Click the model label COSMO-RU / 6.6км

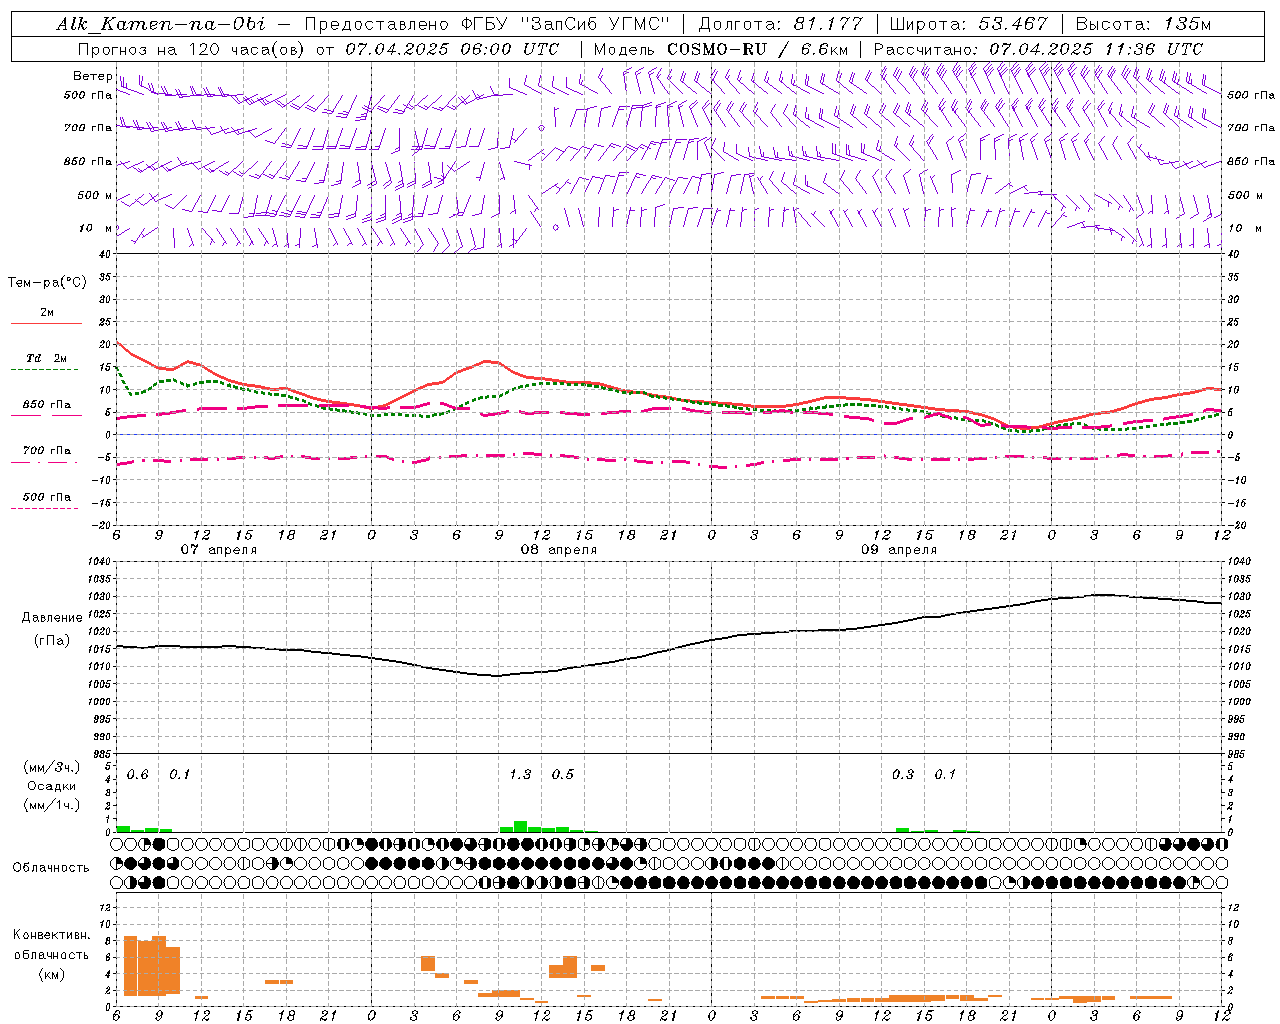[x=759, y=49]
